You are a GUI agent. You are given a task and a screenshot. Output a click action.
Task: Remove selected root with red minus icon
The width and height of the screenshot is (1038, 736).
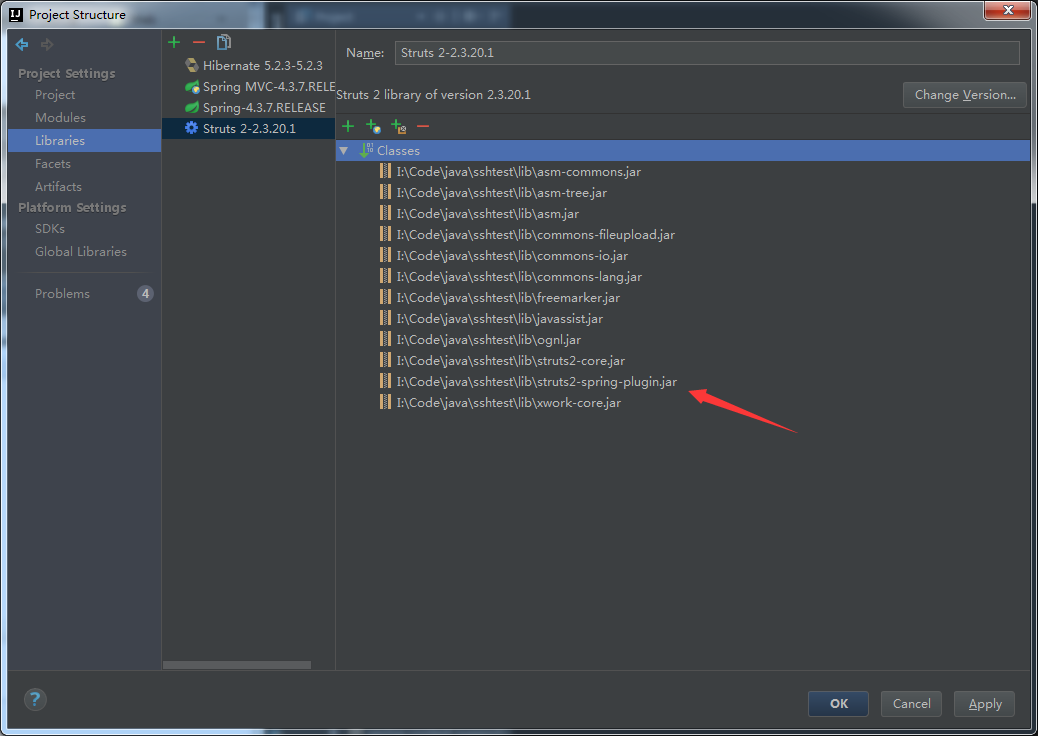423,126
